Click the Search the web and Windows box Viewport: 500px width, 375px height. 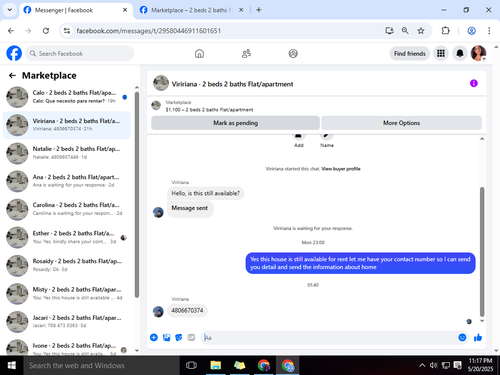coord(102,366)
